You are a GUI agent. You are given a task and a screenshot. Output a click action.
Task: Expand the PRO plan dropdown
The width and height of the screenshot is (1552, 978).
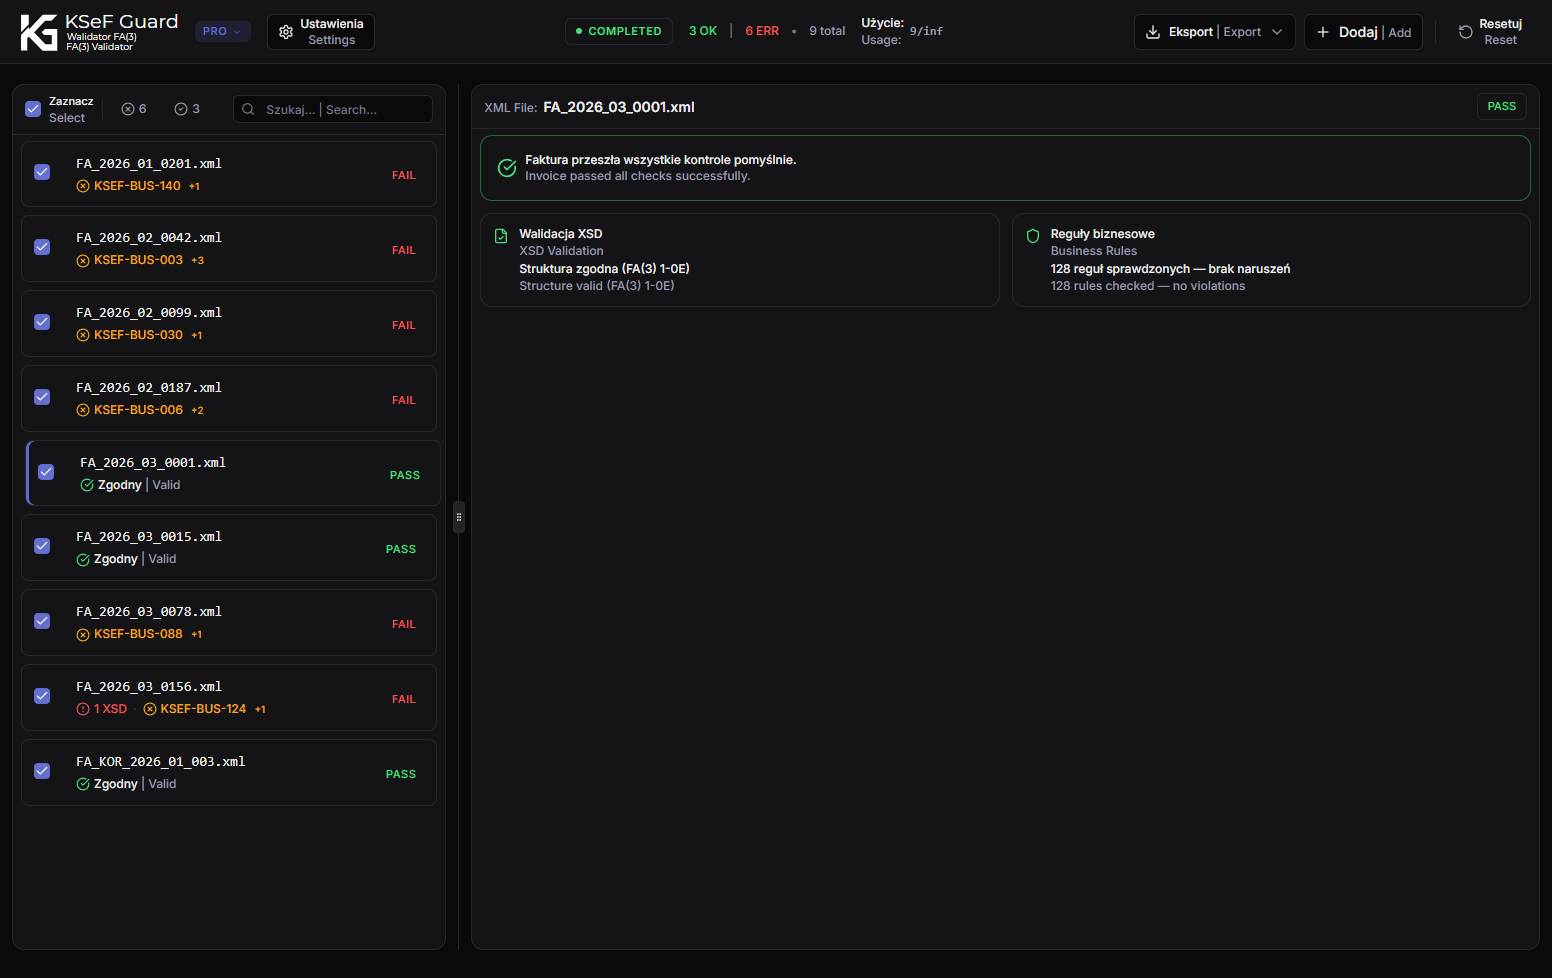[222, 32]
